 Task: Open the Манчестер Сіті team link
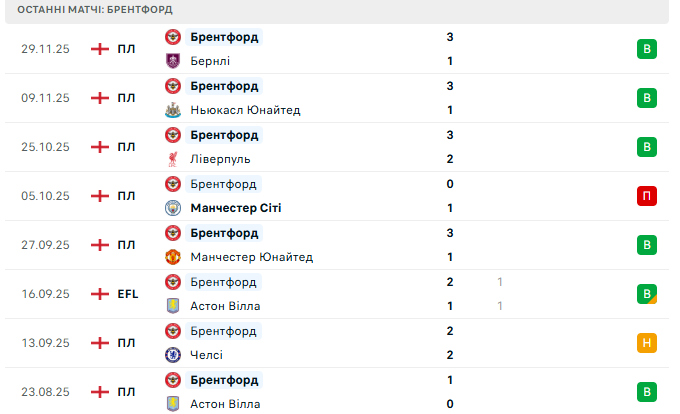235,208
